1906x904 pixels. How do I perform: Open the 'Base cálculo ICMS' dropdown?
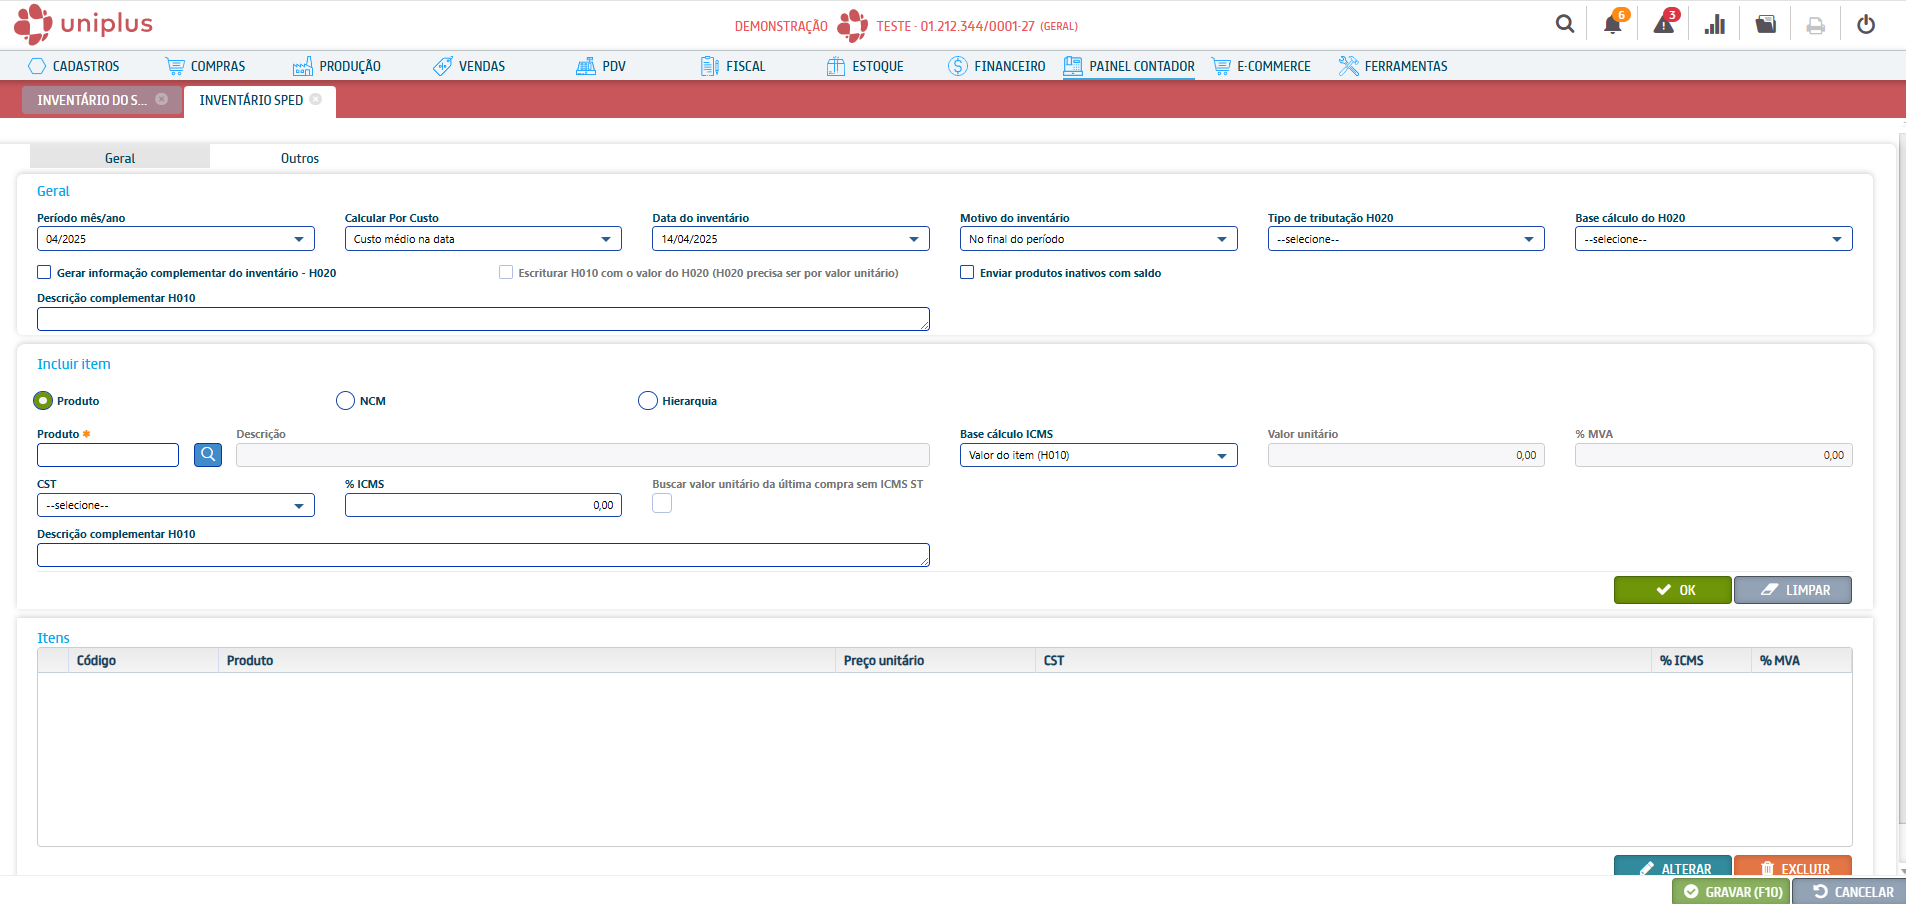point(1098,455)
